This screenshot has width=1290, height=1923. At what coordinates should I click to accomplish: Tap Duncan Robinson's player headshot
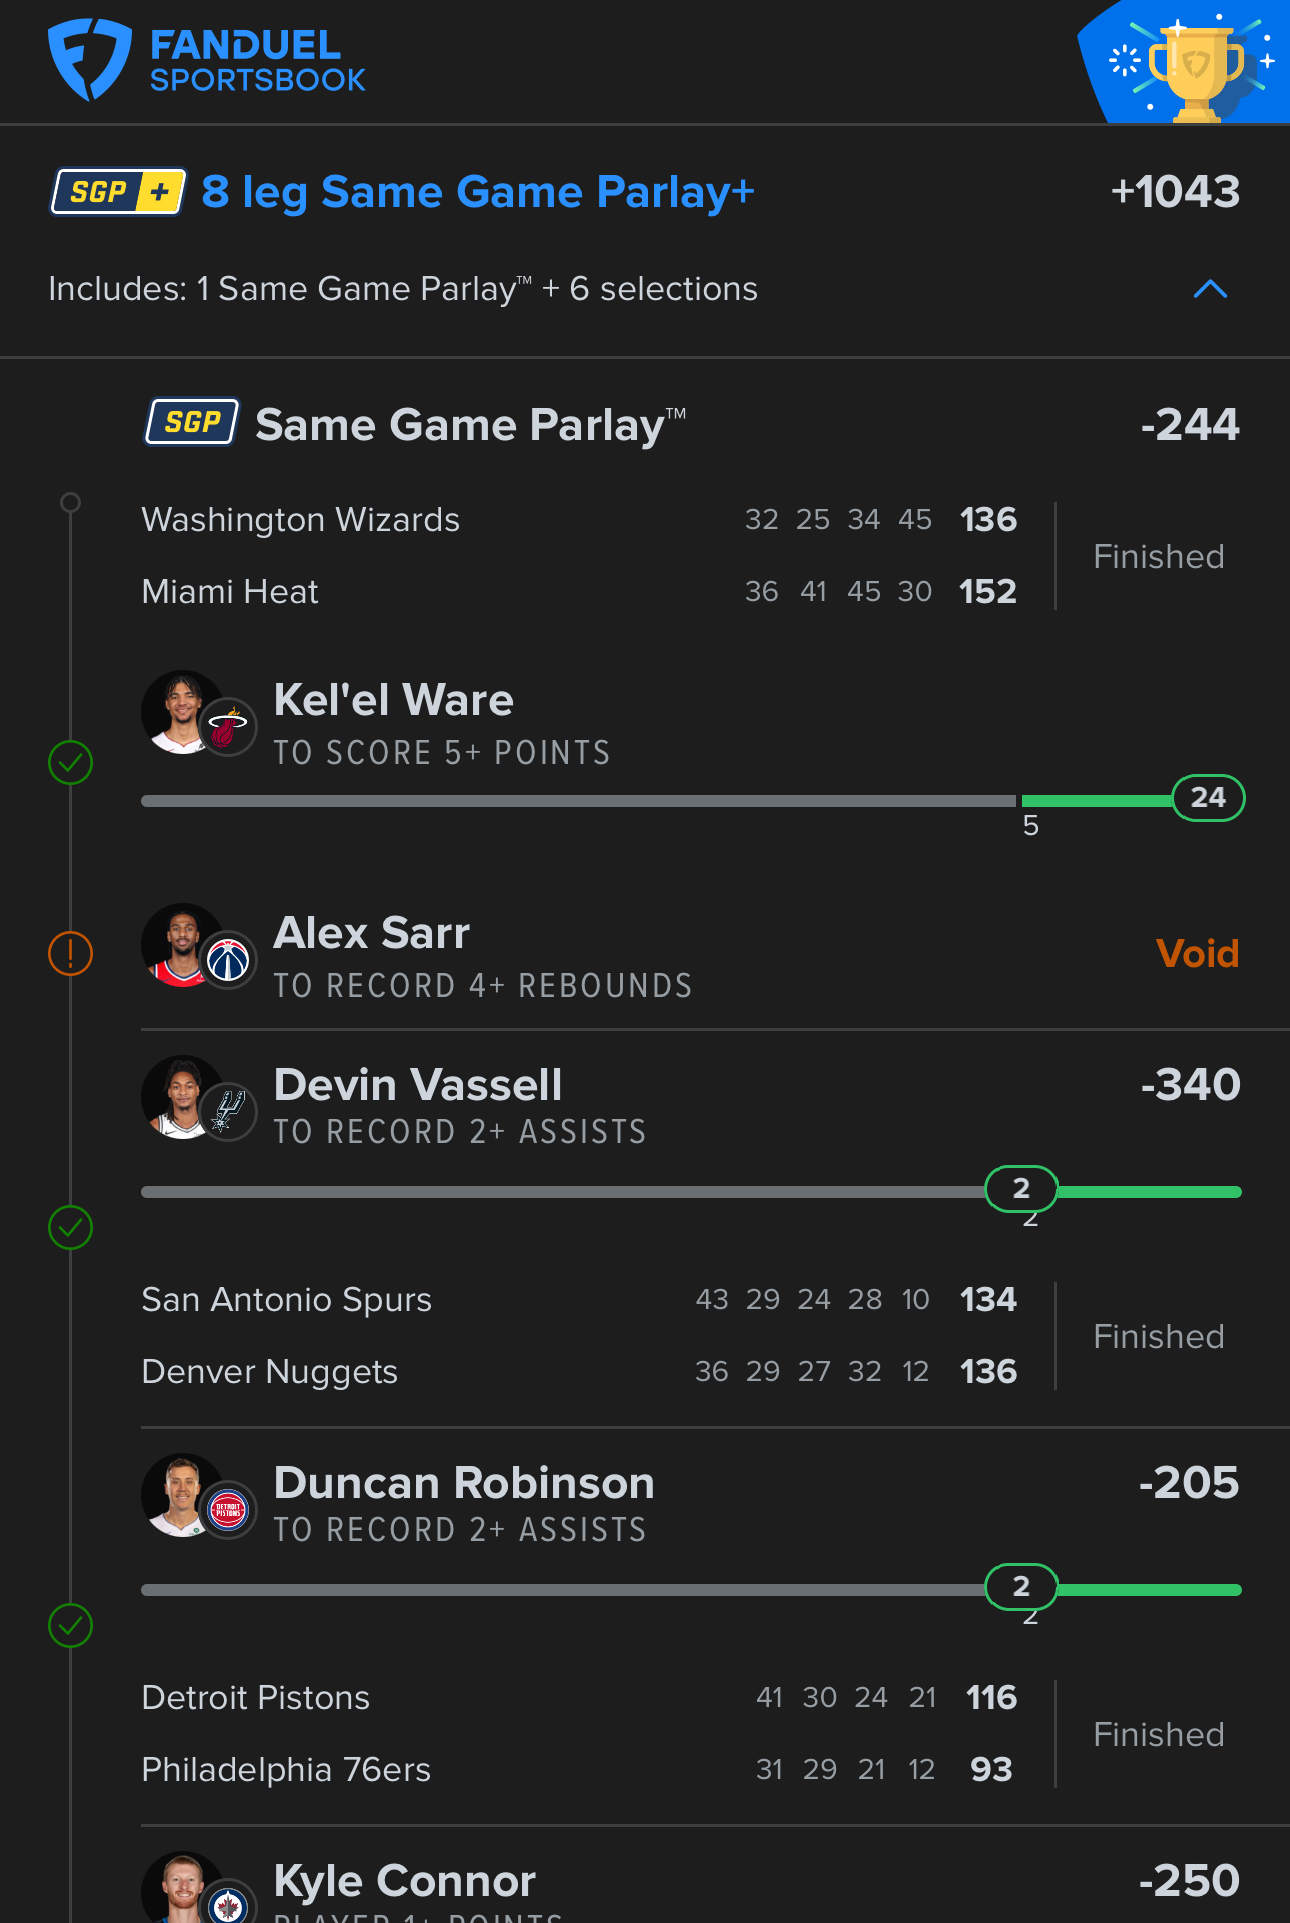tap(182, 1495)
